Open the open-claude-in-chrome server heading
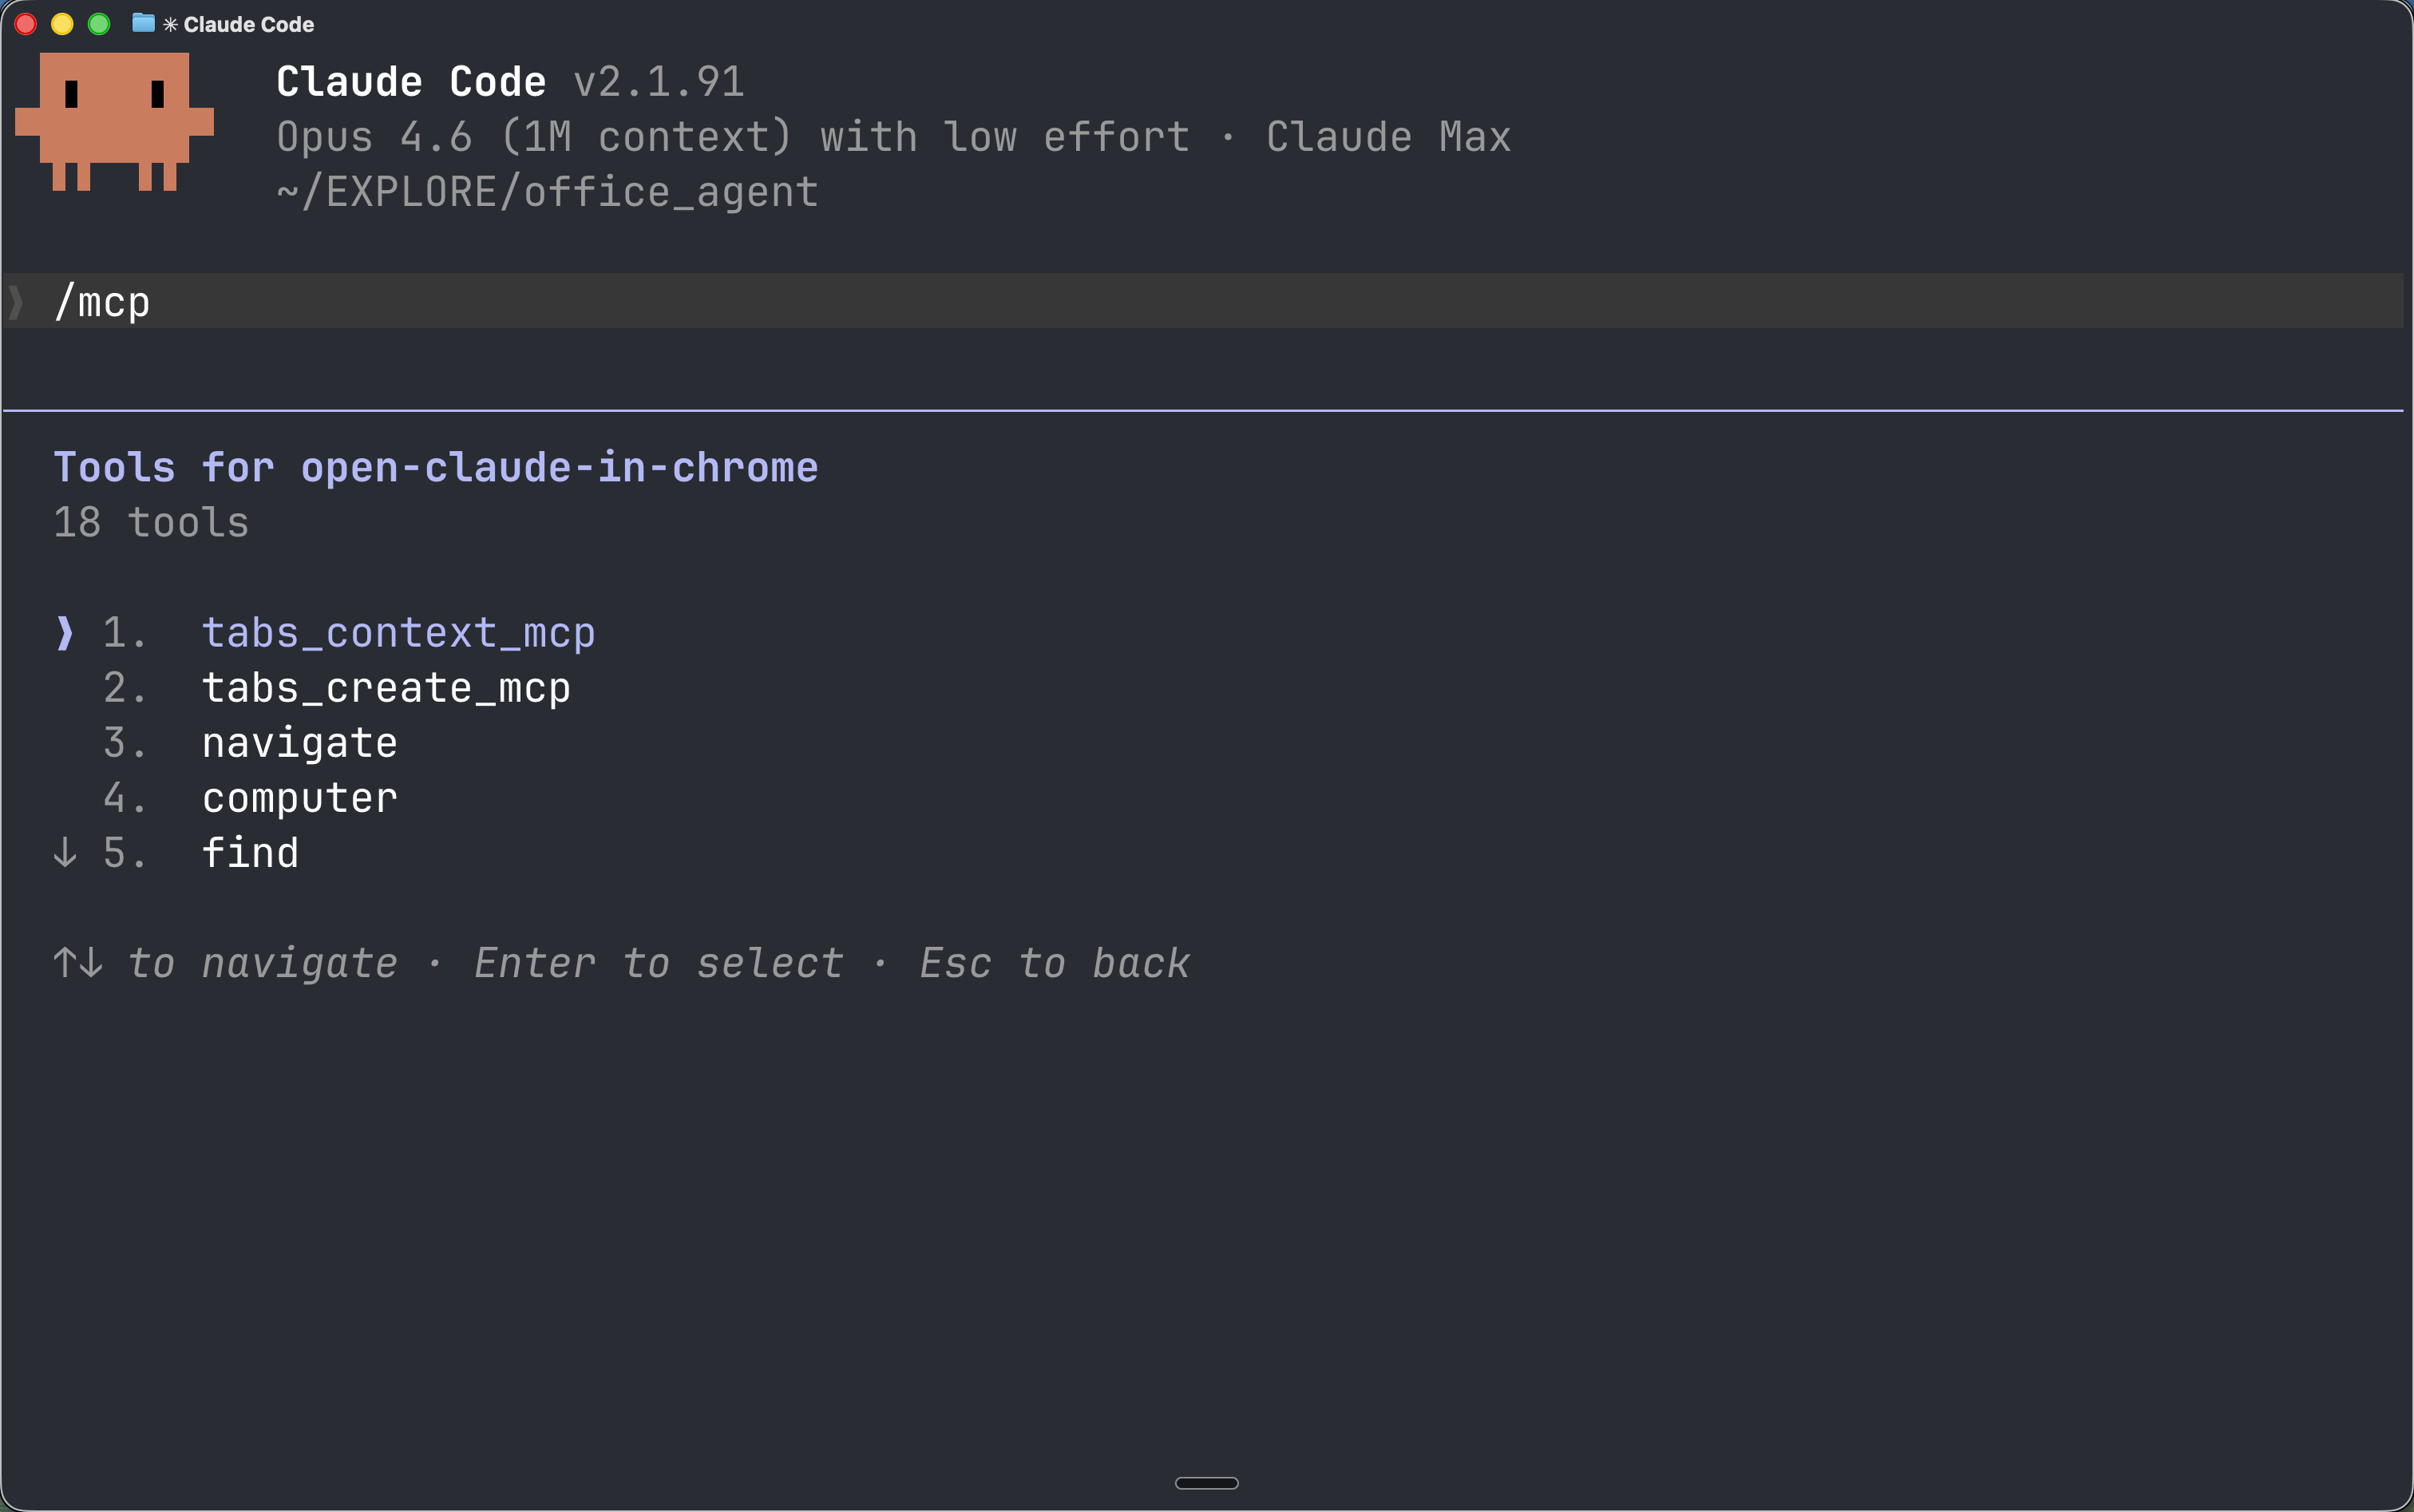 pos(435,466)
